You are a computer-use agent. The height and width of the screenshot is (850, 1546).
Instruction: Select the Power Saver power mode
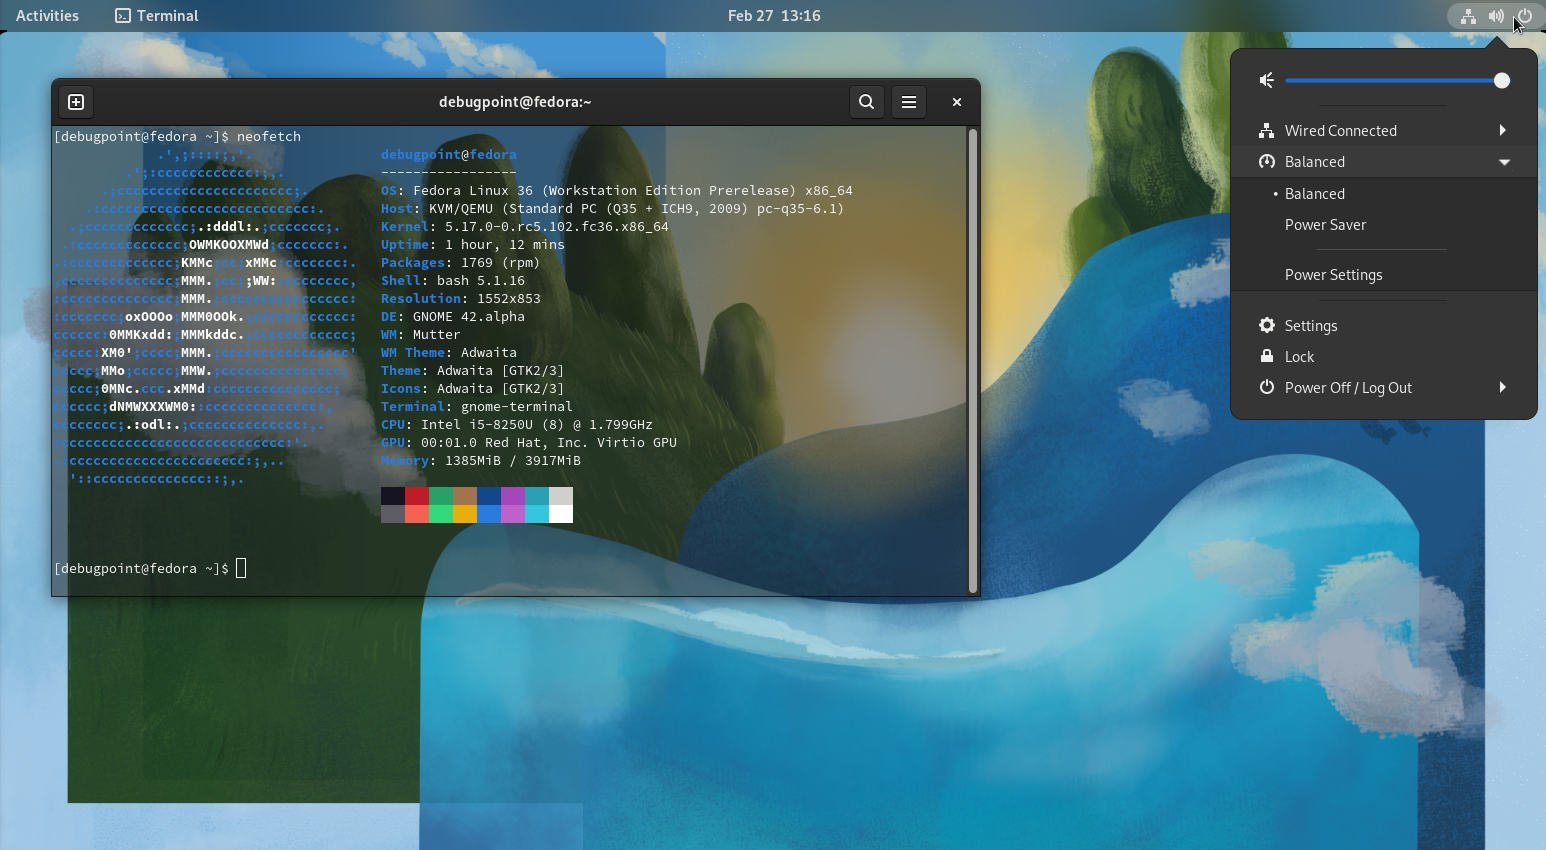pyautogui.click(x=1325, y=224)
